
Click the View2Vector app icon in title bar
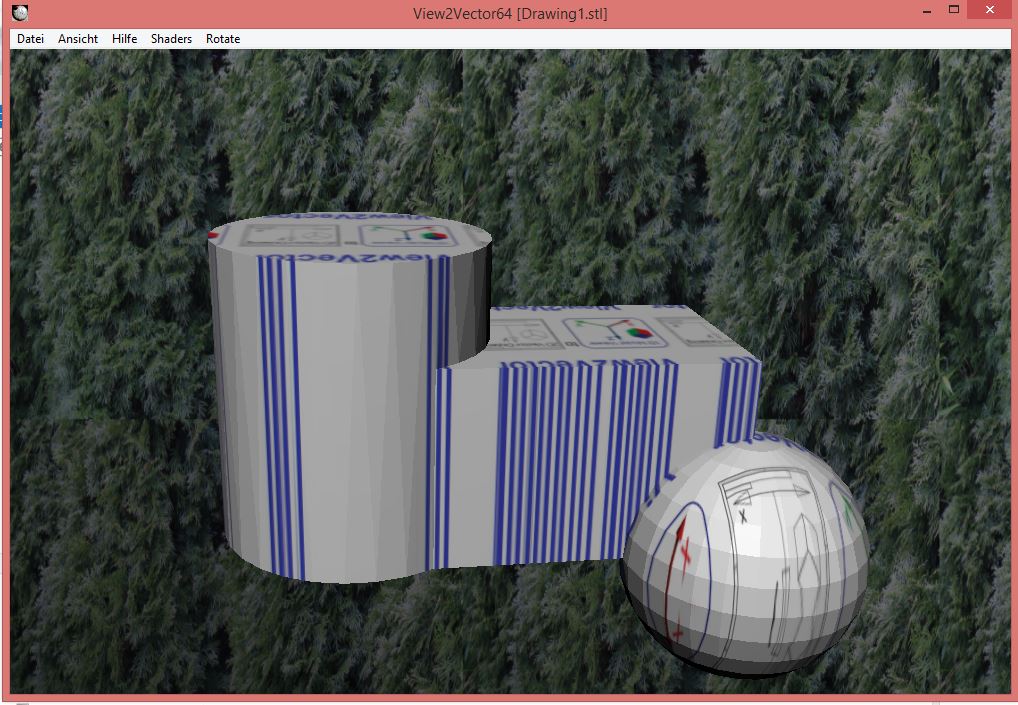(x=20, y=12)
